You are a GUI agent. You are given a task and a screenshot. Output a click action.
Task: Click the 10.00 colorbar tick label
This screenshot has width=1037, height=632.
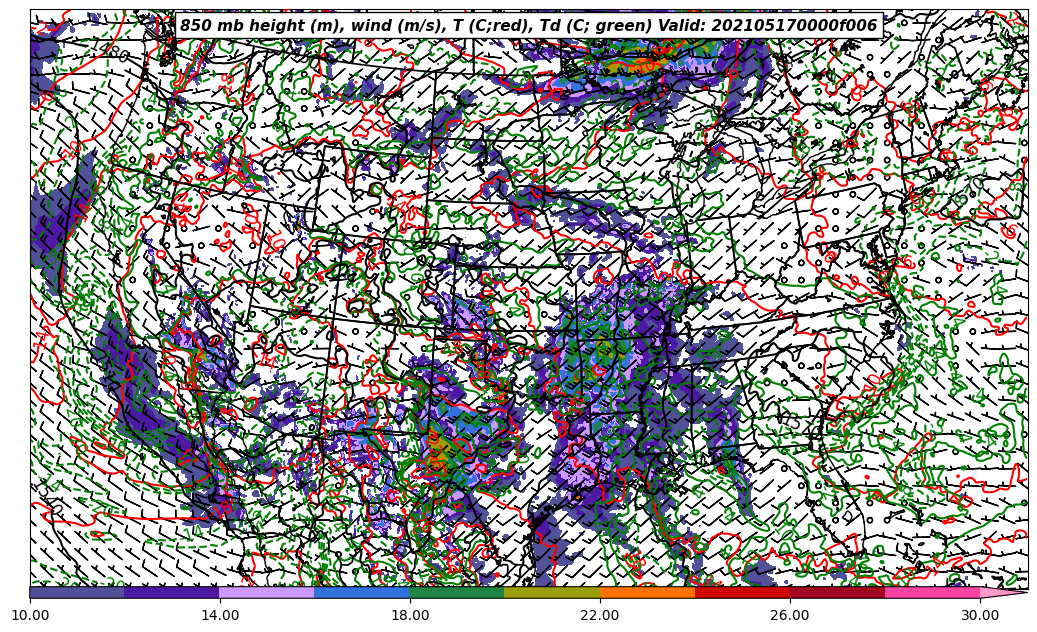(30, 615)
